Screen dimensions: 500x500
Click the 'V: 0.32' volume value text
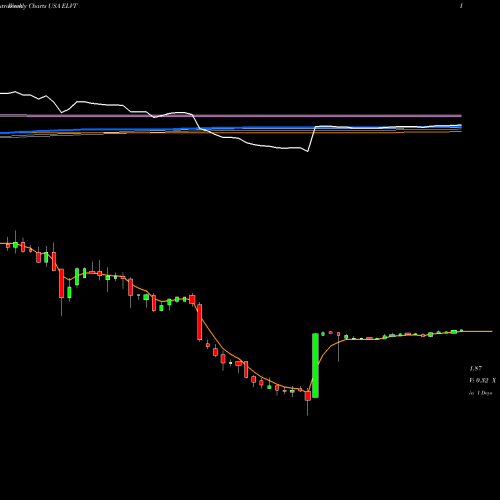tap(479, 380)
